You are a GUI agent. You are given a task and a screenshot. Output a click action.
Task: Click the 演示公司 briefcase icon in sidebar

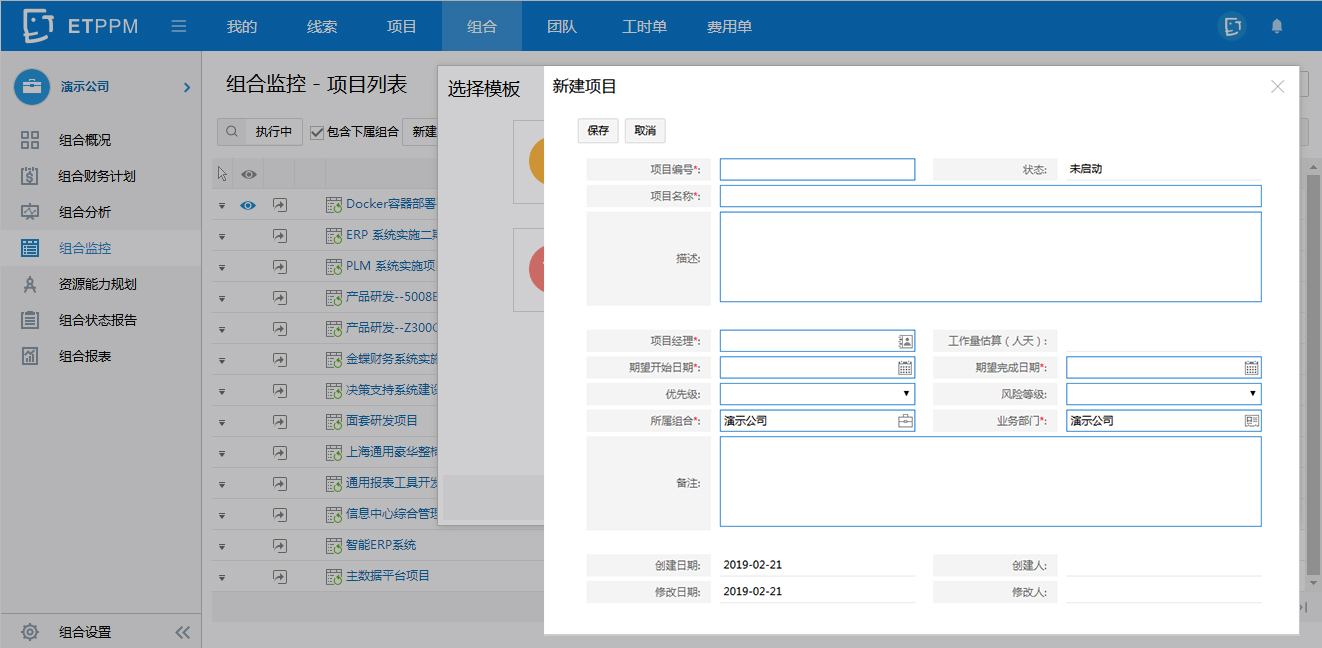[x=32, y=87]
